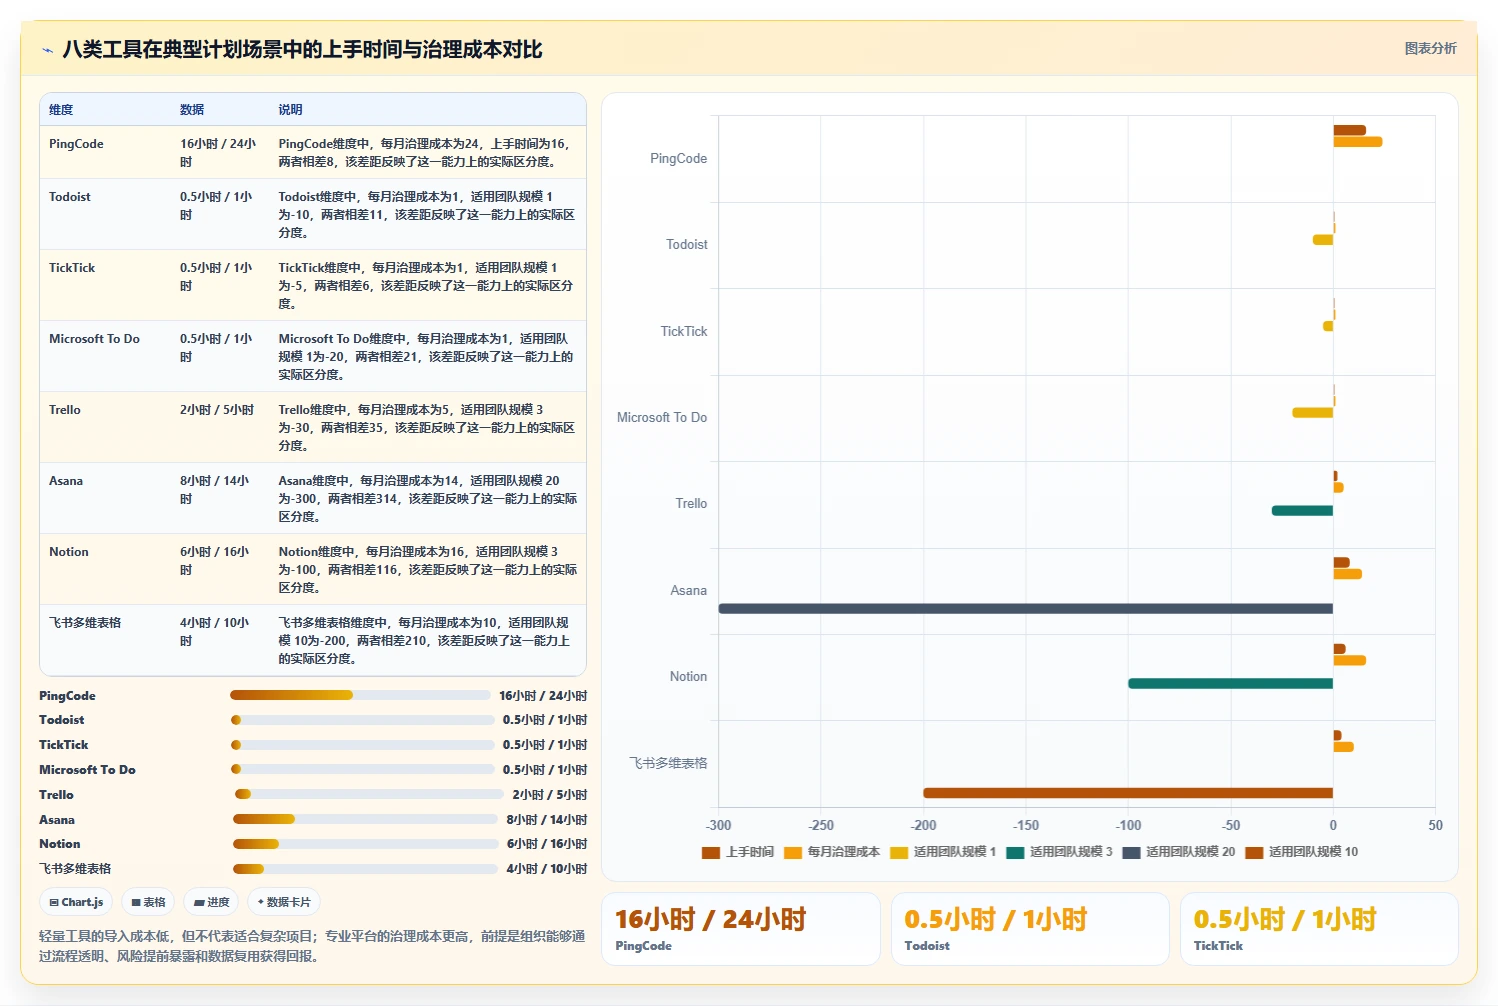Select the 表格 chip
Screen dimensions: 1498x1006
[x=149, y=902]
